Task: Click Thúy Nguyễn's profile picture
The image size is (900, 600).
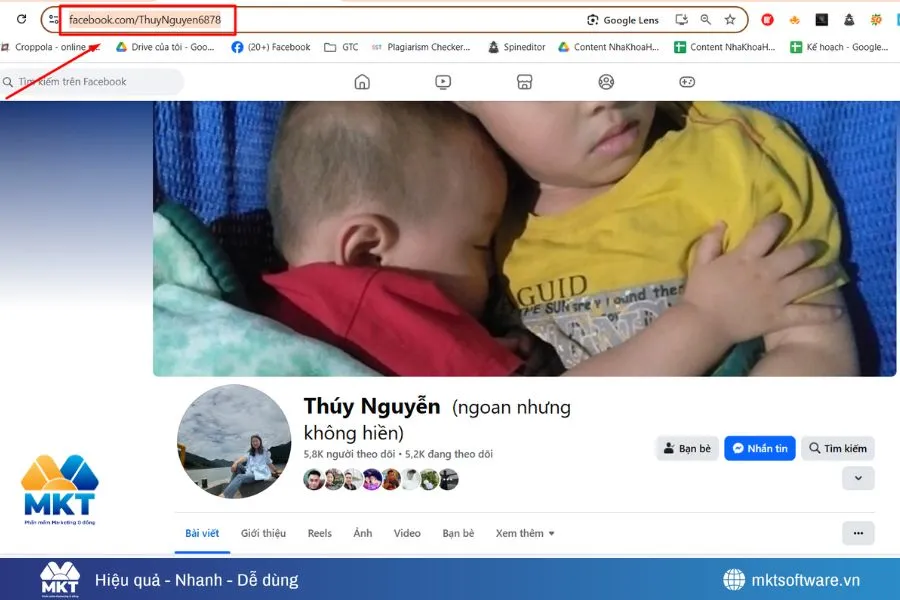Action: (x=234, y=443)
